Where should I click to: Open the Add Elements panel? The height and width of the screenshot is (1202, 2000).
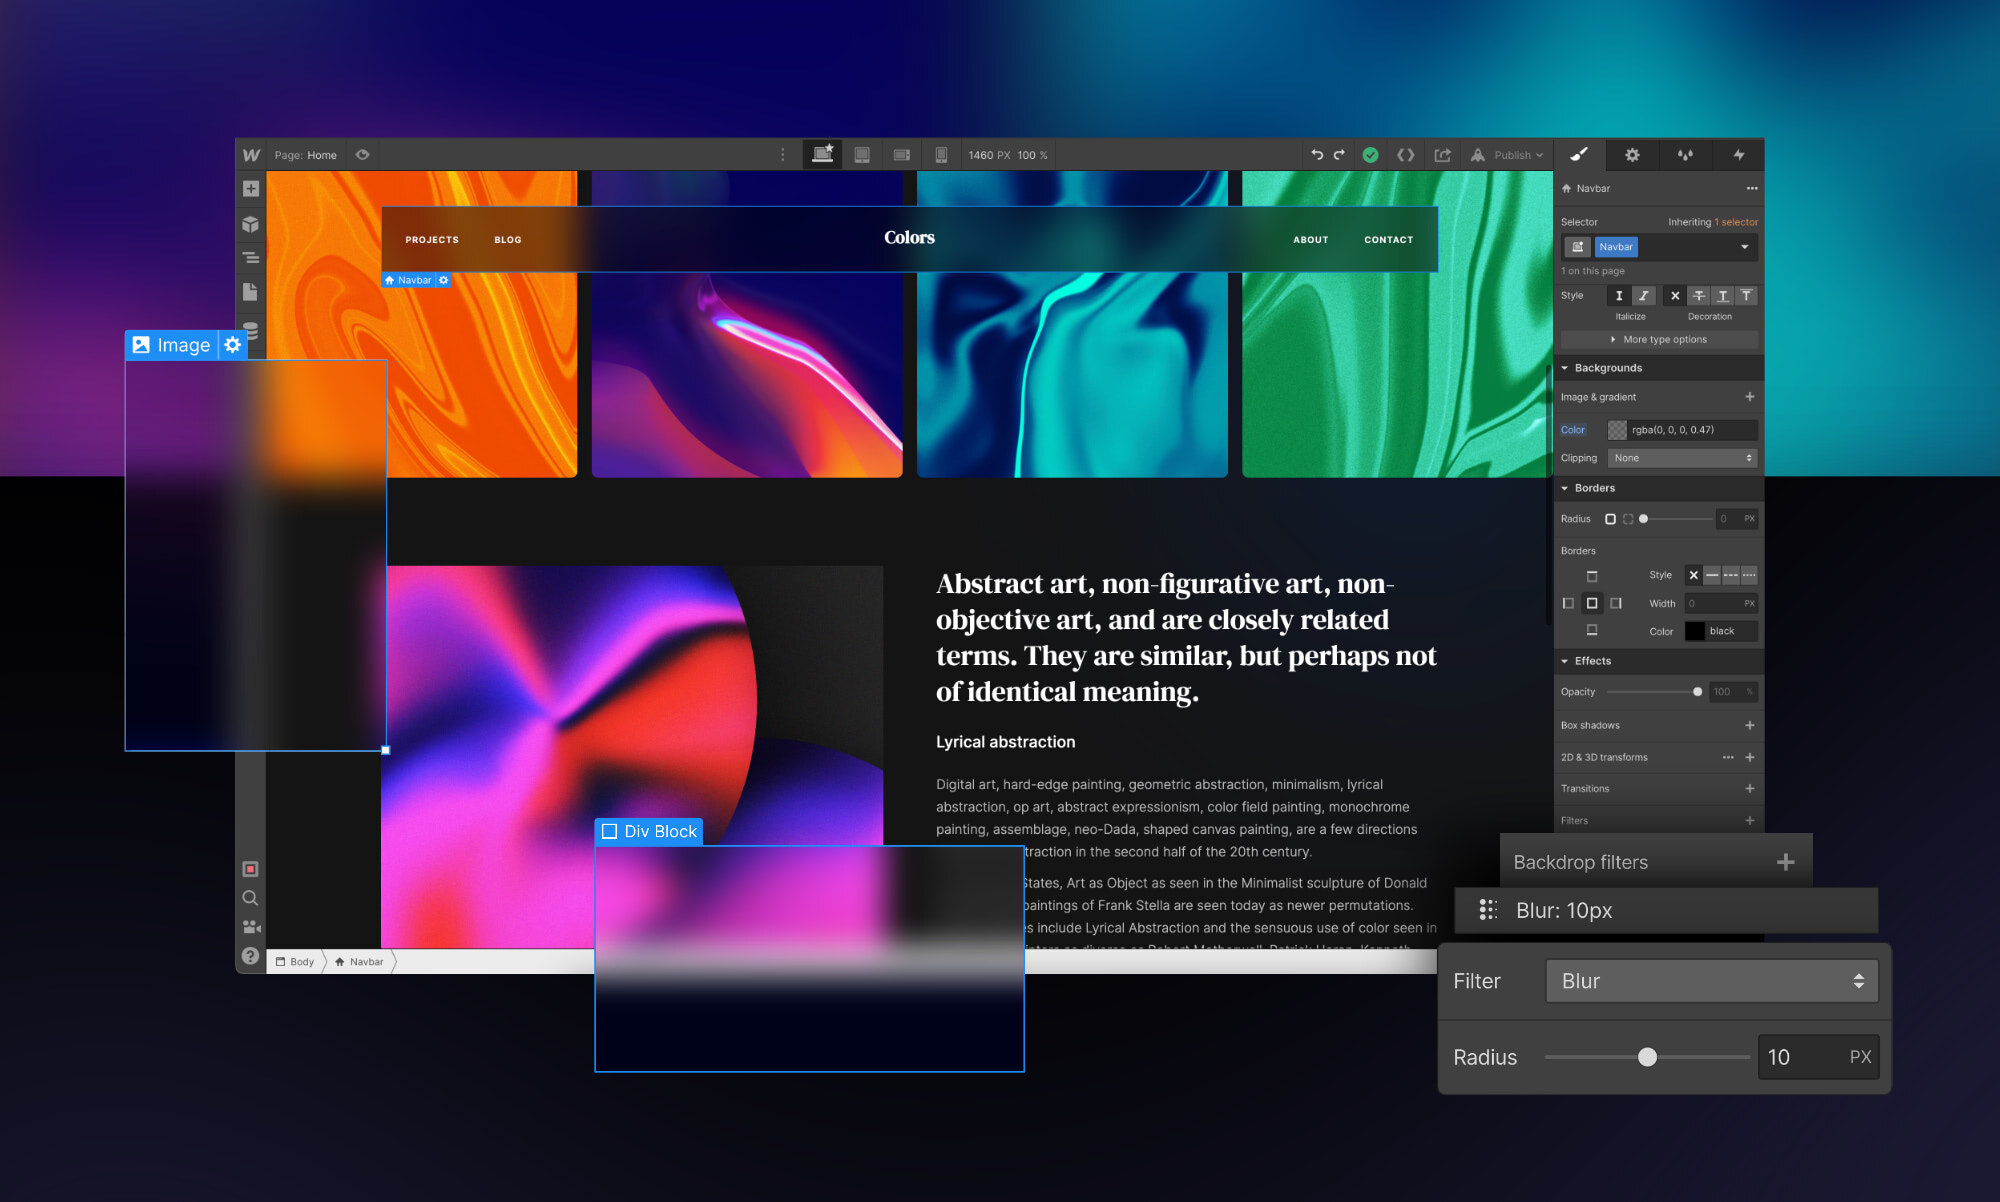[251, 188]
